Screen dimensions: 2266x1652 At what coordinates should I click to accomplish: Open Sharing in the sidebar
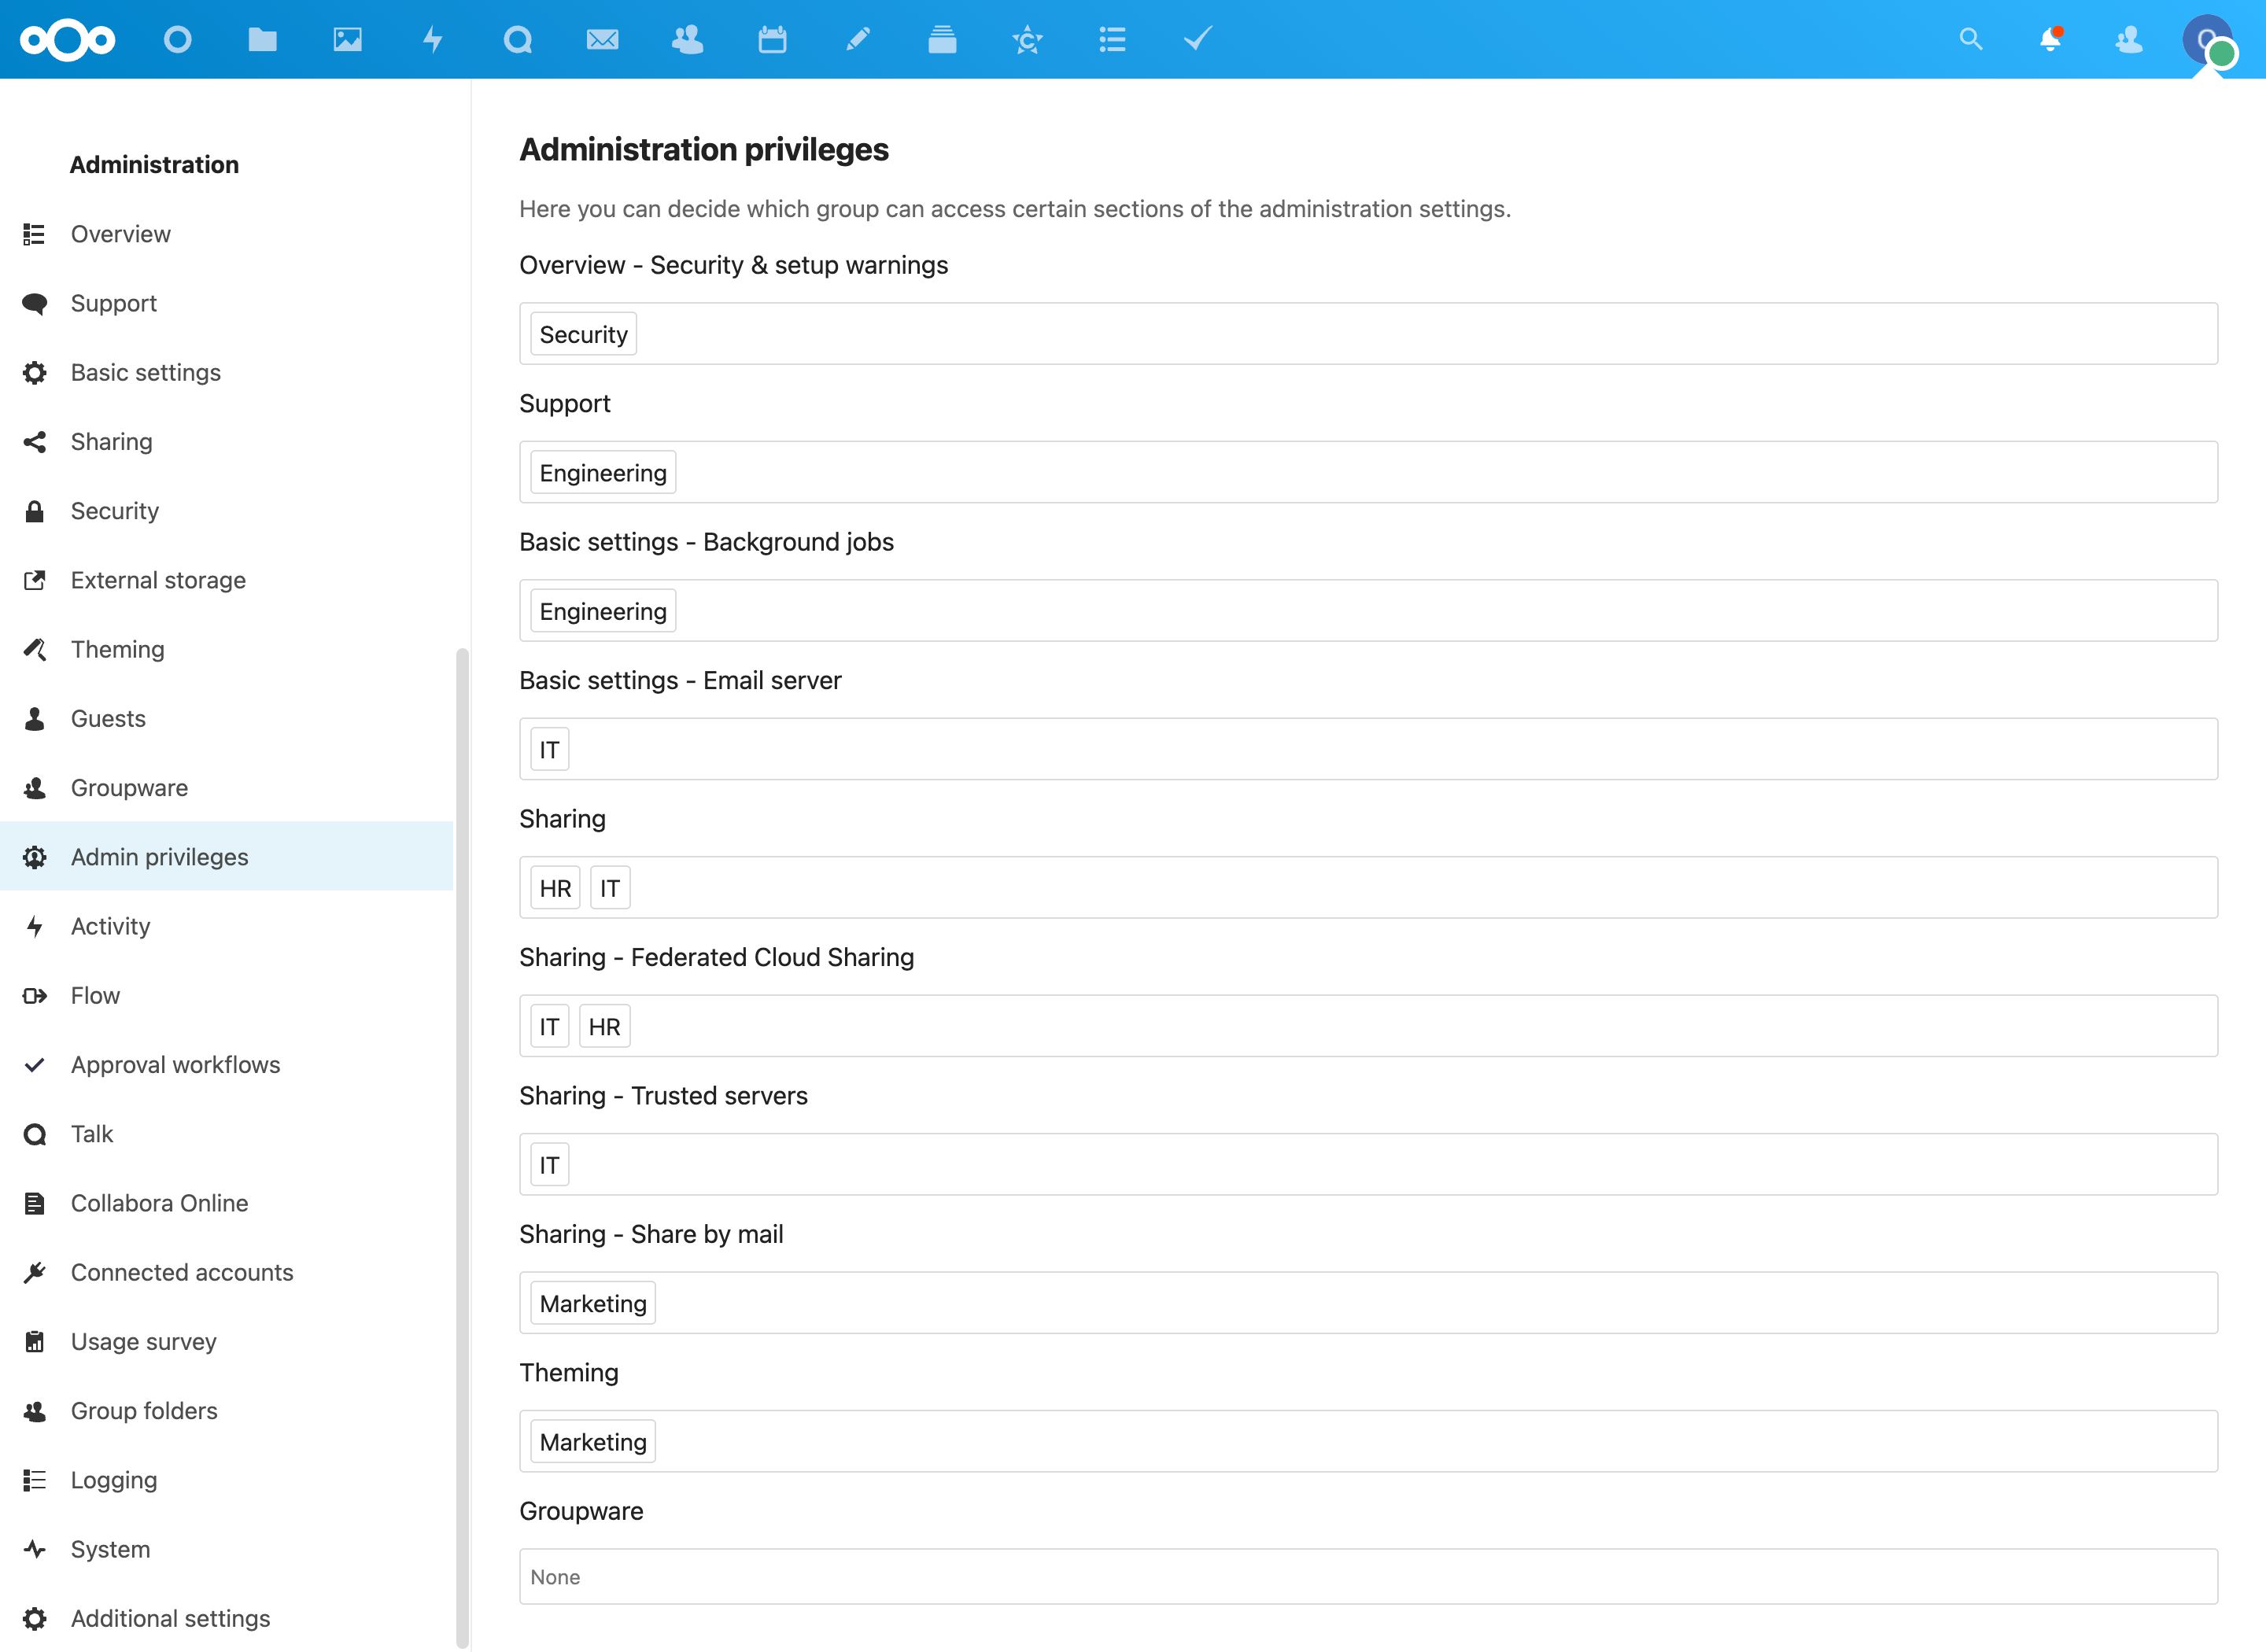click(227, 442)
